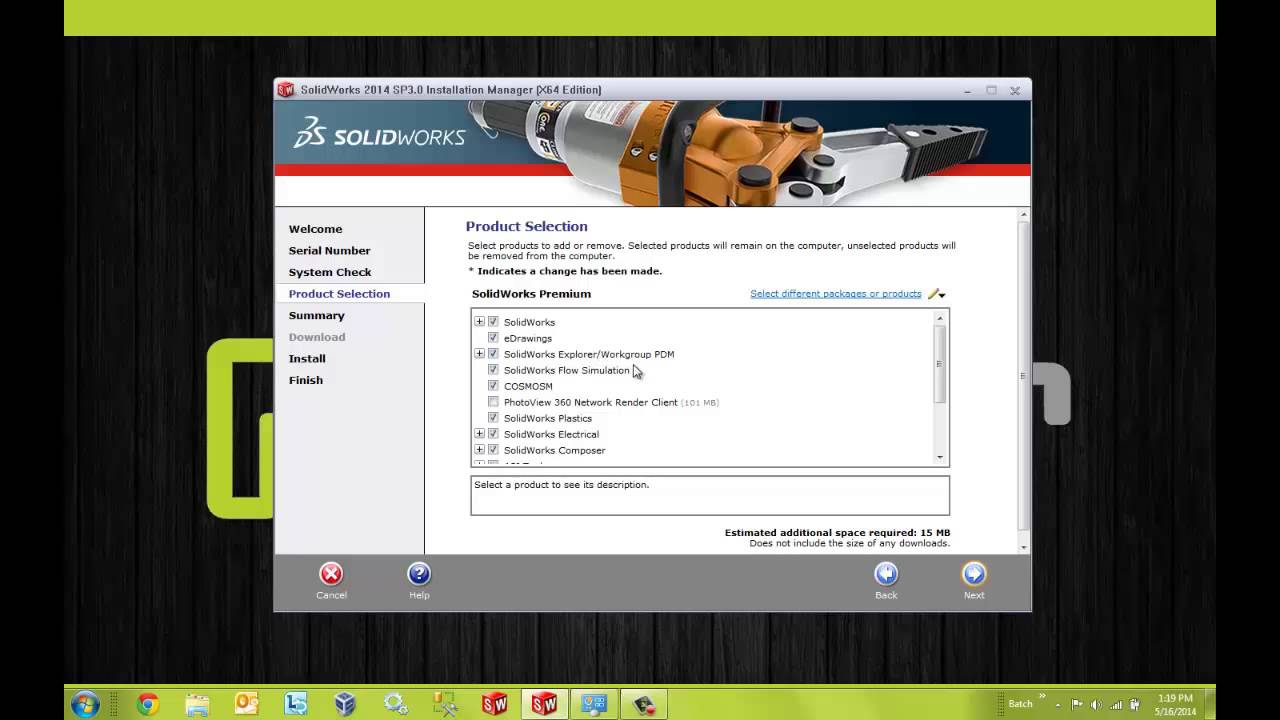1280x720 pixels.
Task: Click the pencil edit icon beside packages link
Action: [x=933, y=294]
